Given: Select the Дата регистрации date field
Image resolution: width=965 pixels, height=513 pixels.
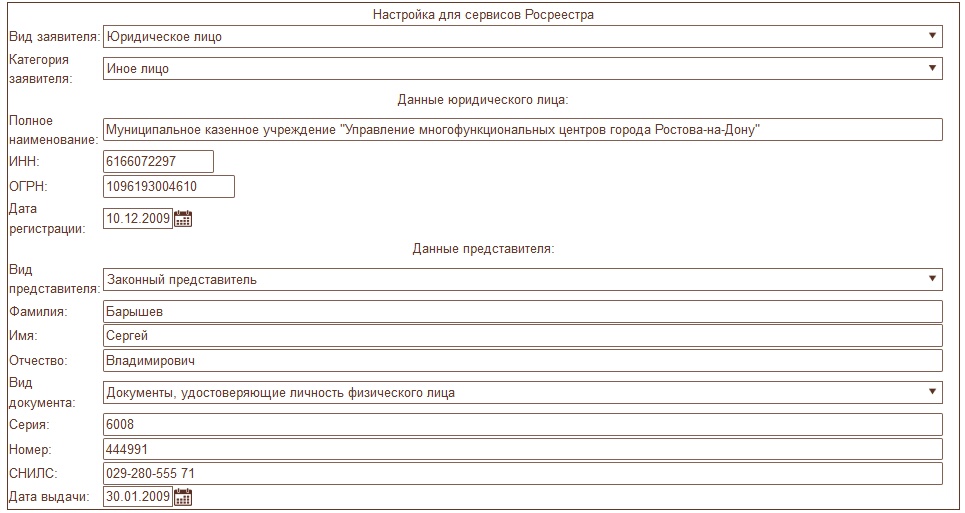Looking at the screenshot, I should click(x=138, y=219).
